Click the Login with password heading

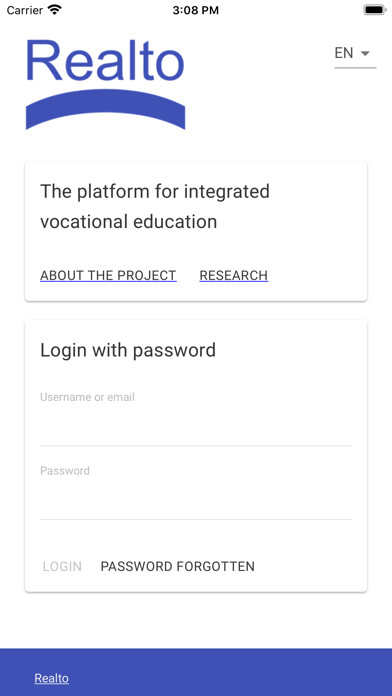click(x=128, y=350)
